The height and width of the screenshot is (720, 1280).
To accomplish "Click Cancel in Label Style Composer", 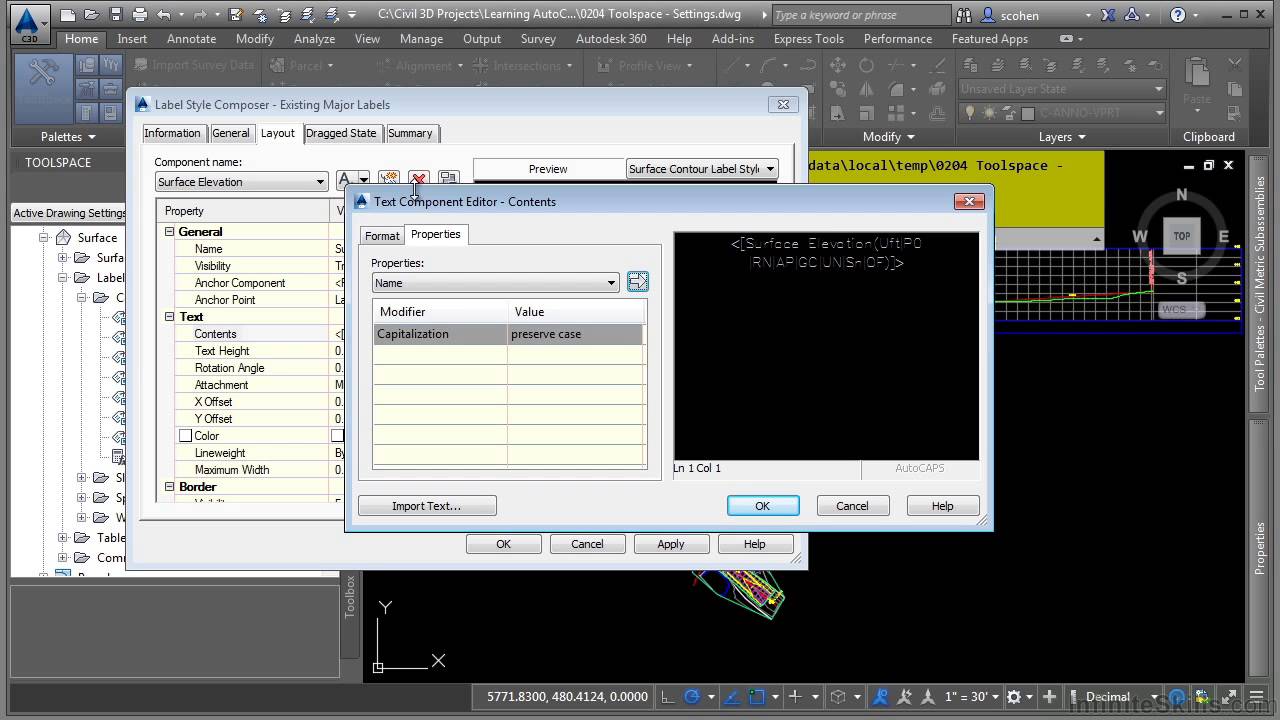I will pyautogui.click(x=587, y=544).
